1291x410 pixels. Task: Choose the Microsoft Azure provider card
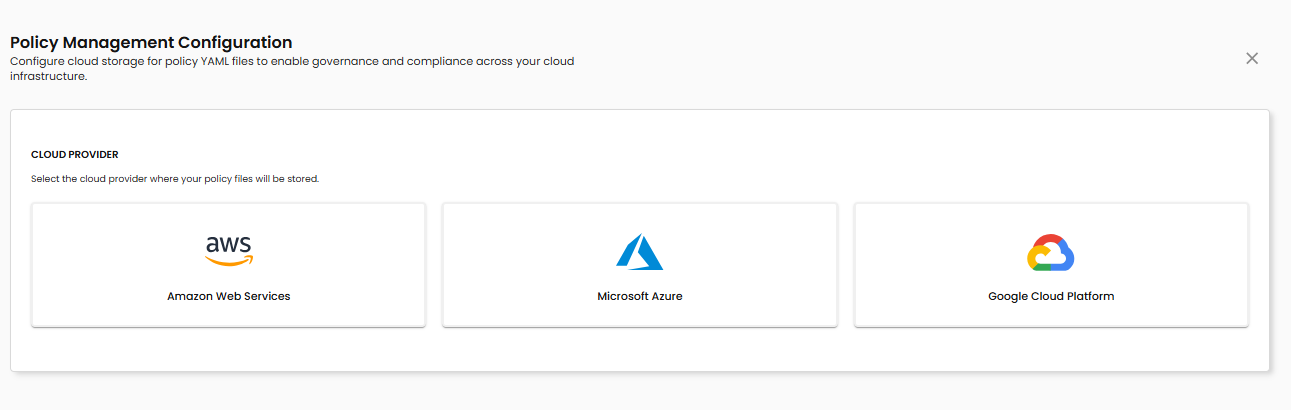[639, 264]
